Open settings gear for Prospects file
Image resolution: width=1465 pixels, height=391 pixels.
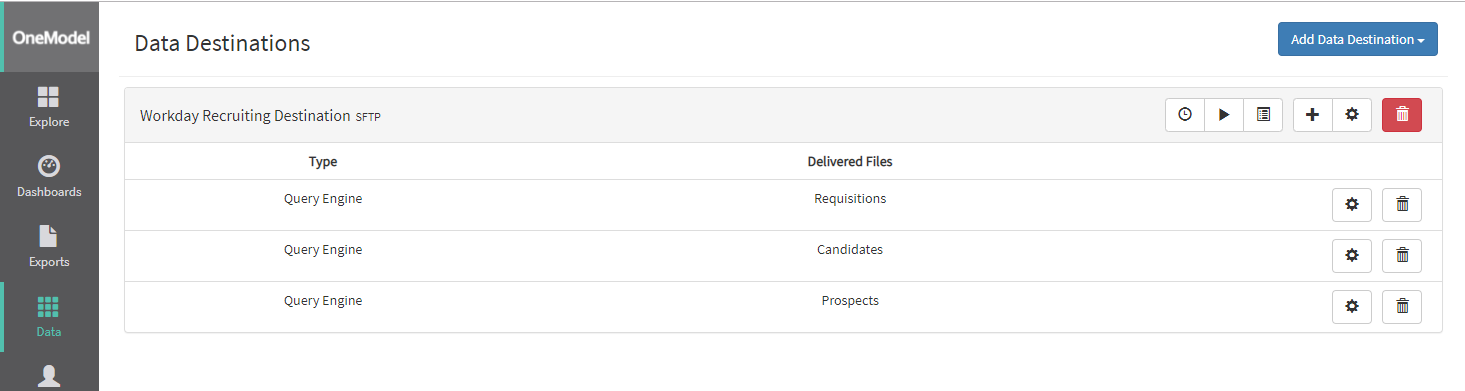(1352, 306)
